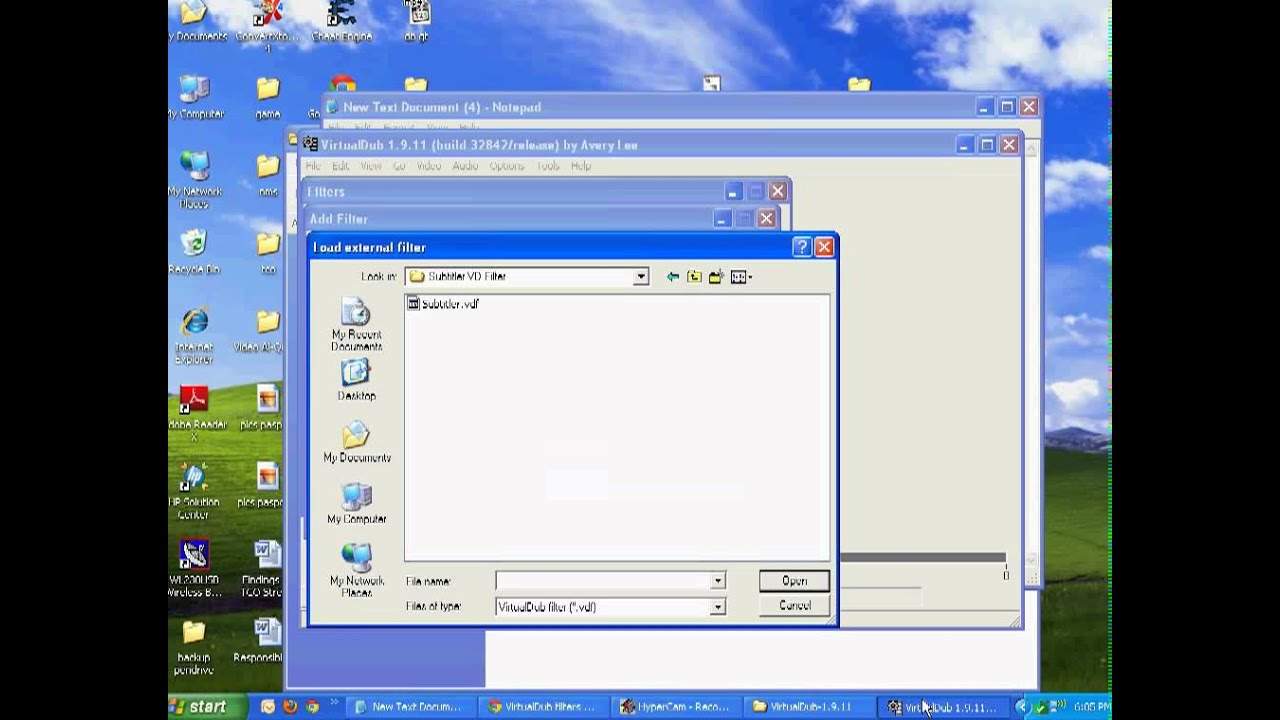Close the Add Filter dialog
1280x720 pixels.
click(766, 218)
